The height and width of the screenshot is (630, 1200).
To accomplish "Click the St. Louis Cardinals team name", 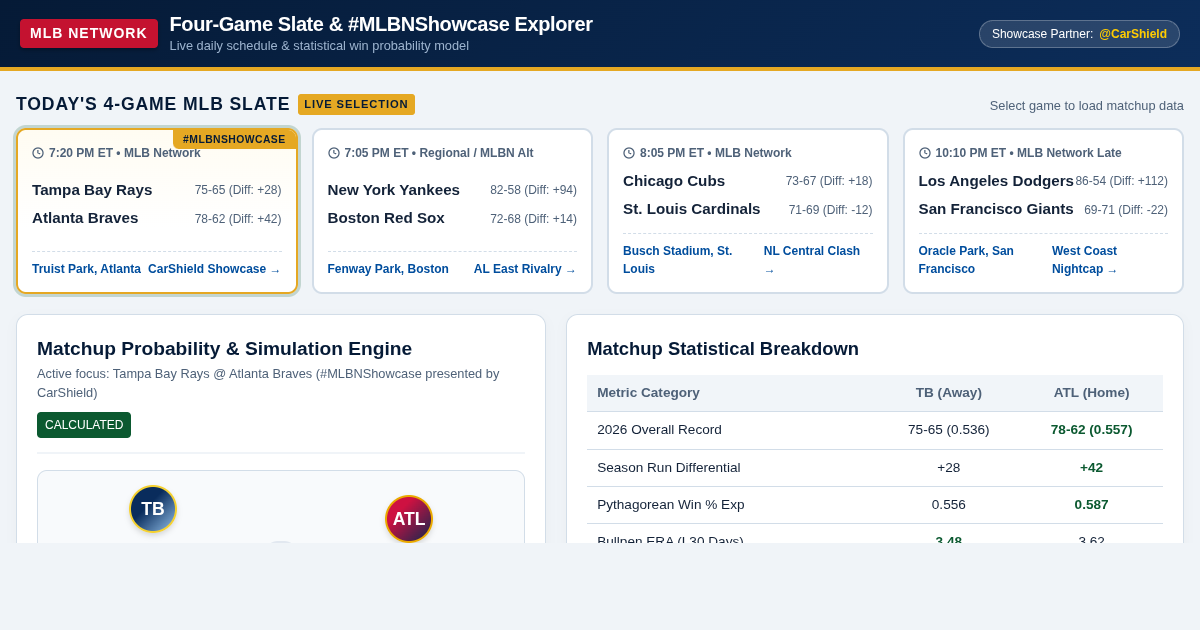I will pos(691,209).
